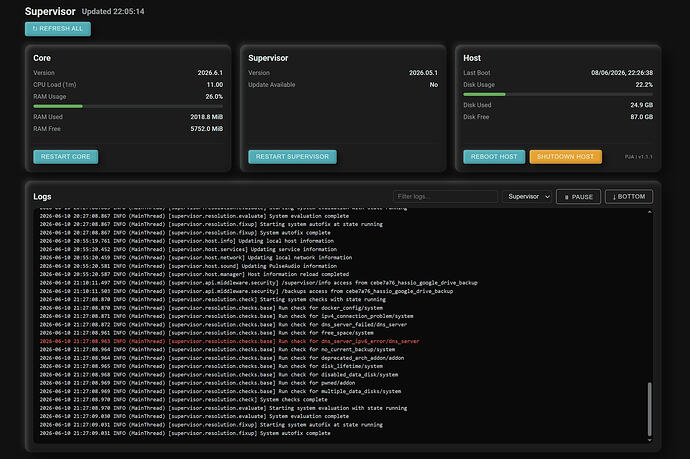690x459 pixels.
Task: Click the Core card title
Action: pyautogui.click(x=42, y=58)
